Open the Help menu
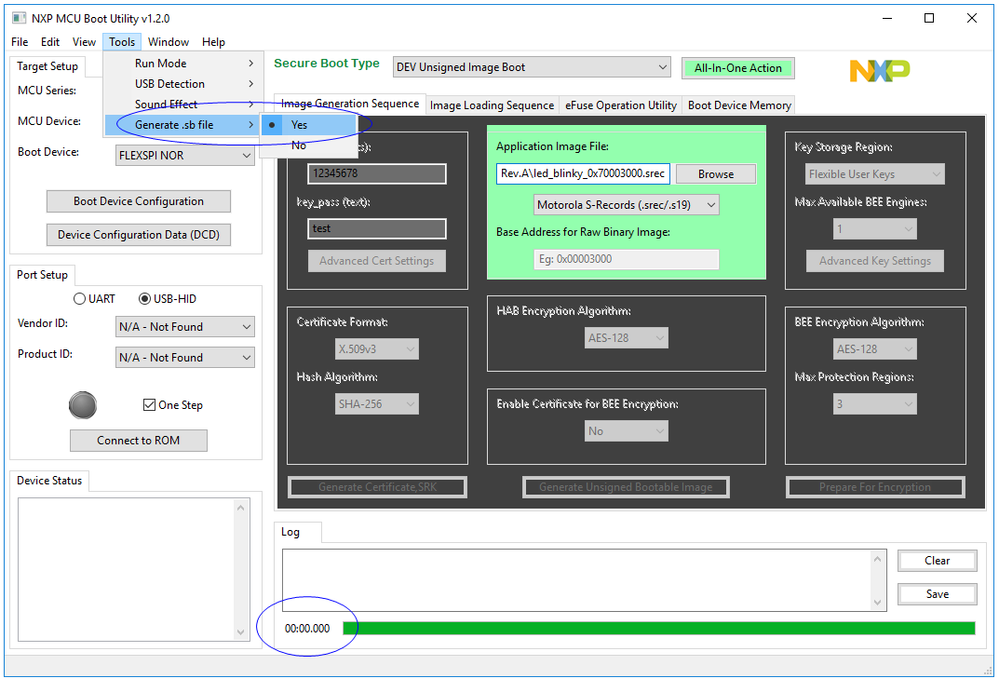The height and width of the screenshot is (682, 999). (213, 42)
